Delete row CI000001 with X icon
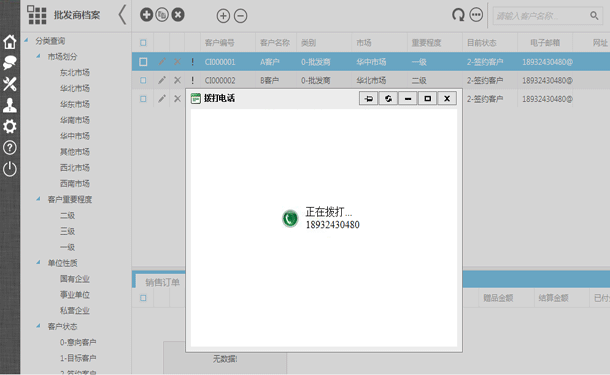Image resolution: width=610 pixels, height=375 pixels. [x=177, y=61]
